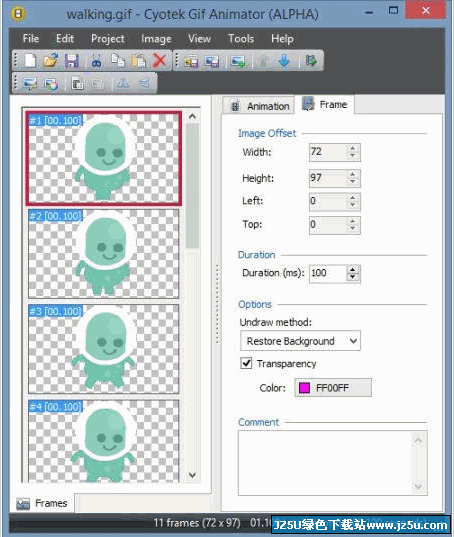
Task: Click frame list scroll up arrow
Action: [x=192, y=116]
